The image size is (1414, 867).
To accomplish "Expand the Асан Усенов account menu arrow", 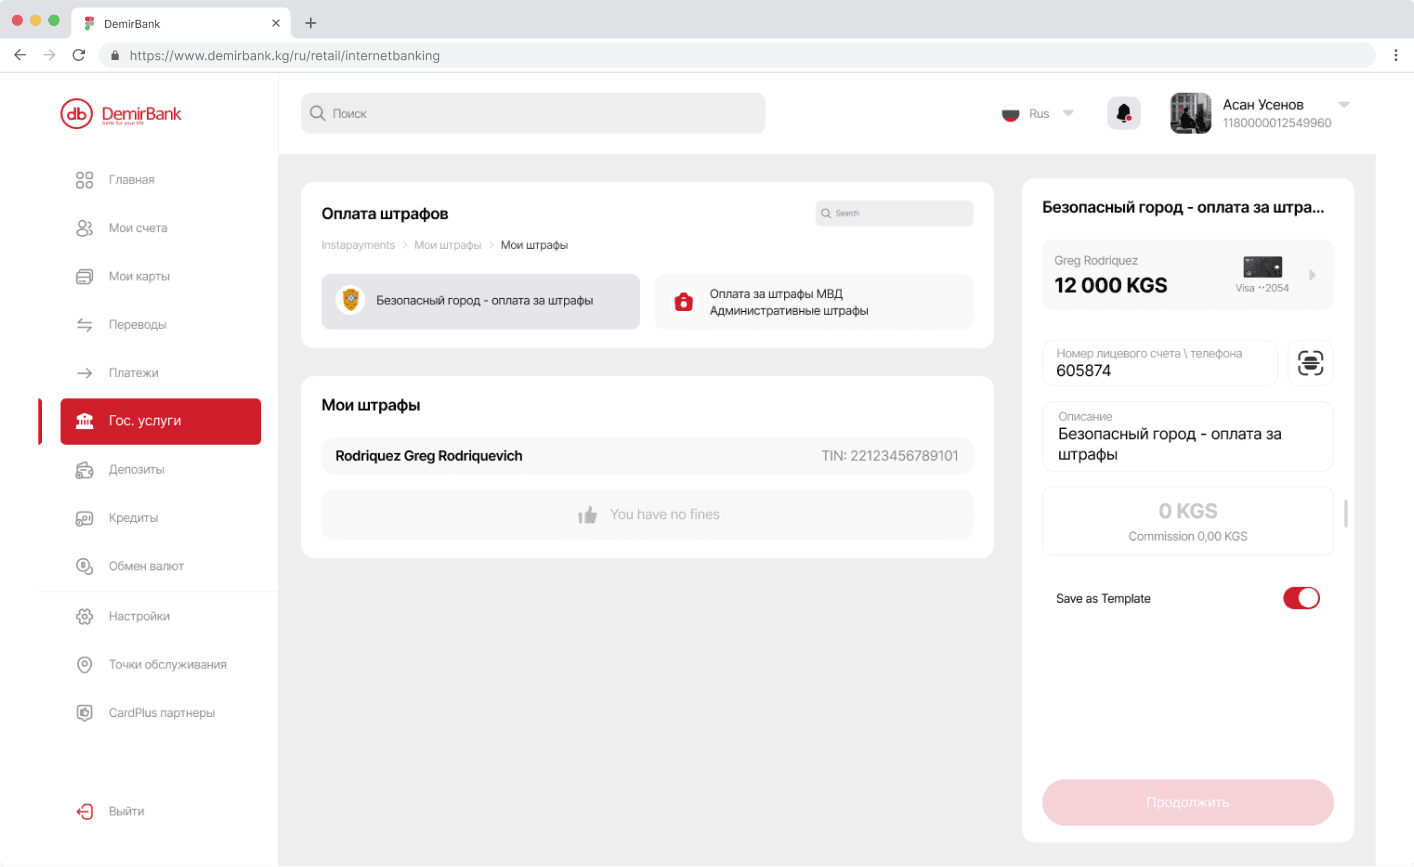I will pyautogui.click(x=1344, y=105).
